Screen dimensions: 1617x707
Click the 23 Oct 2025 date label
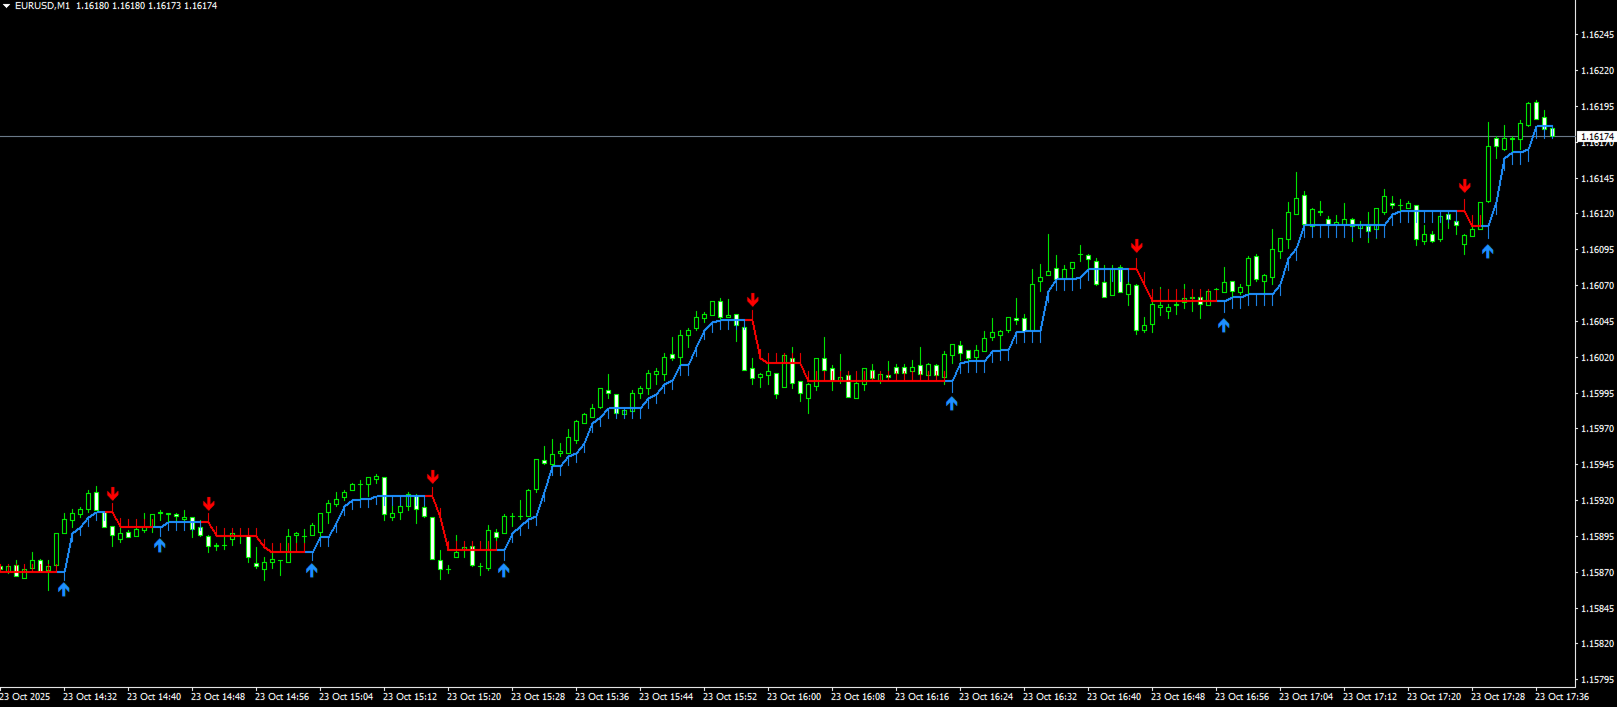(x=25, y=697)
